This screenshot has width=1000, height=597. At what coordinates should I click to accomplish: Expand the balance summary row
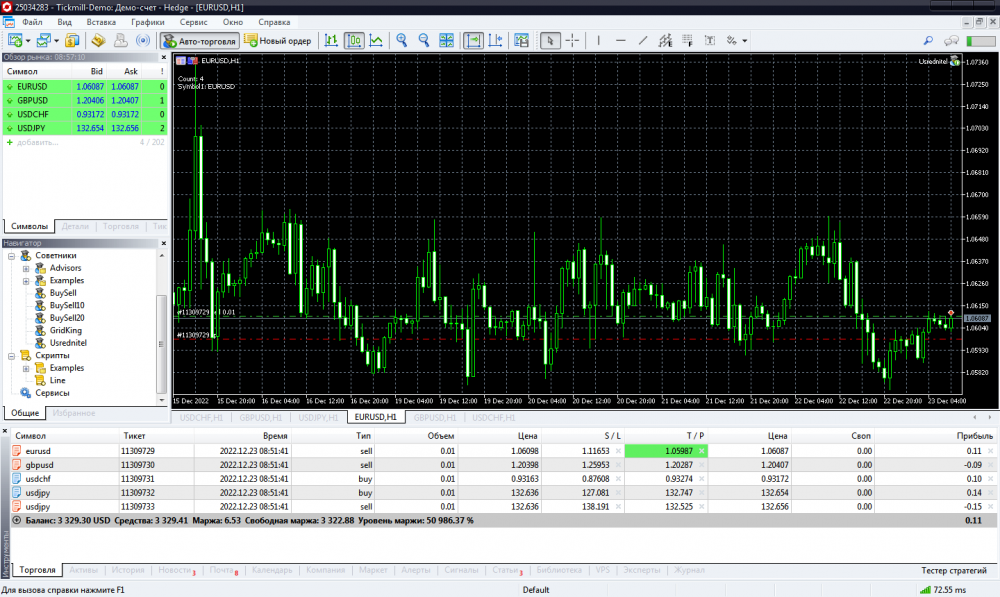pos(17,520)
